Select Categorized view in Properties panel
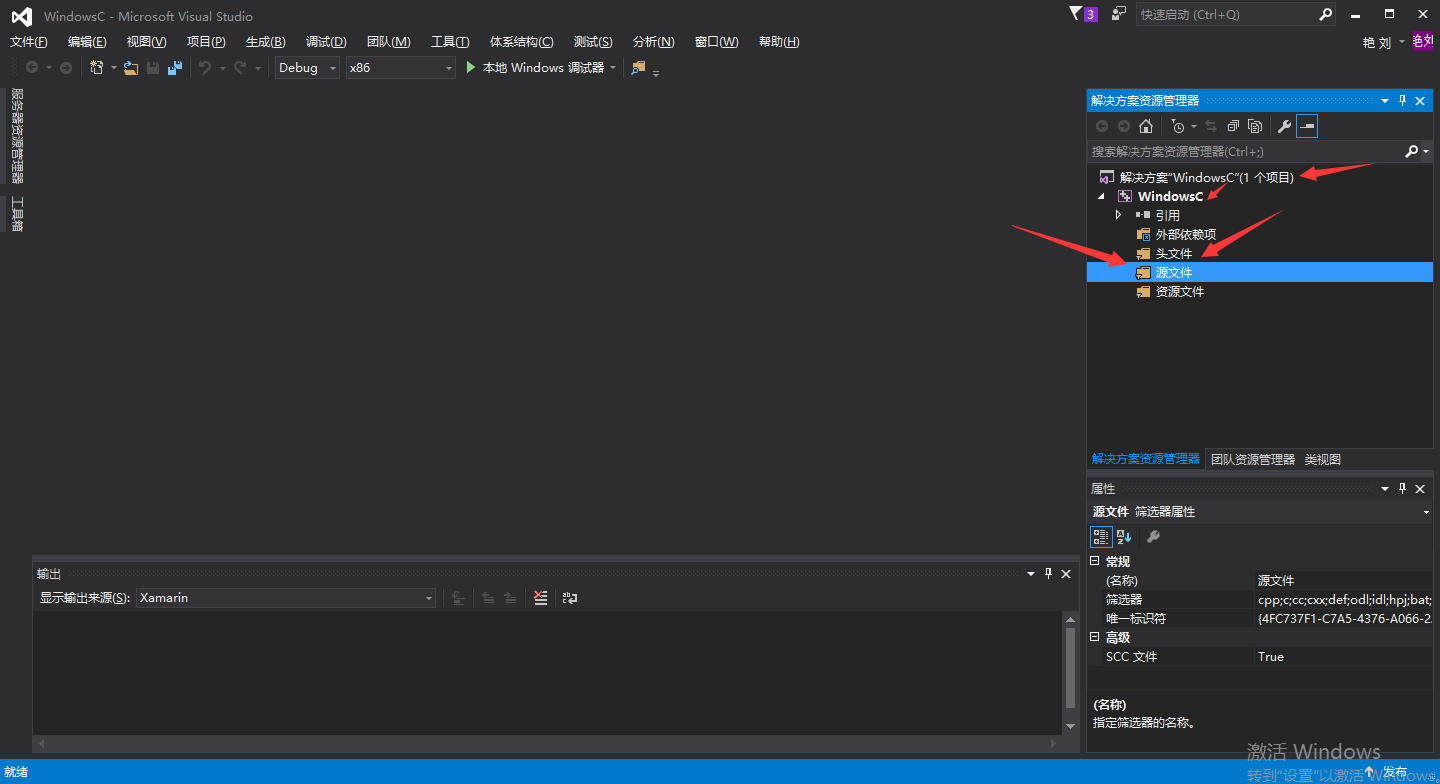This screenshot has height=784, width=1440. pos(1100,537)
